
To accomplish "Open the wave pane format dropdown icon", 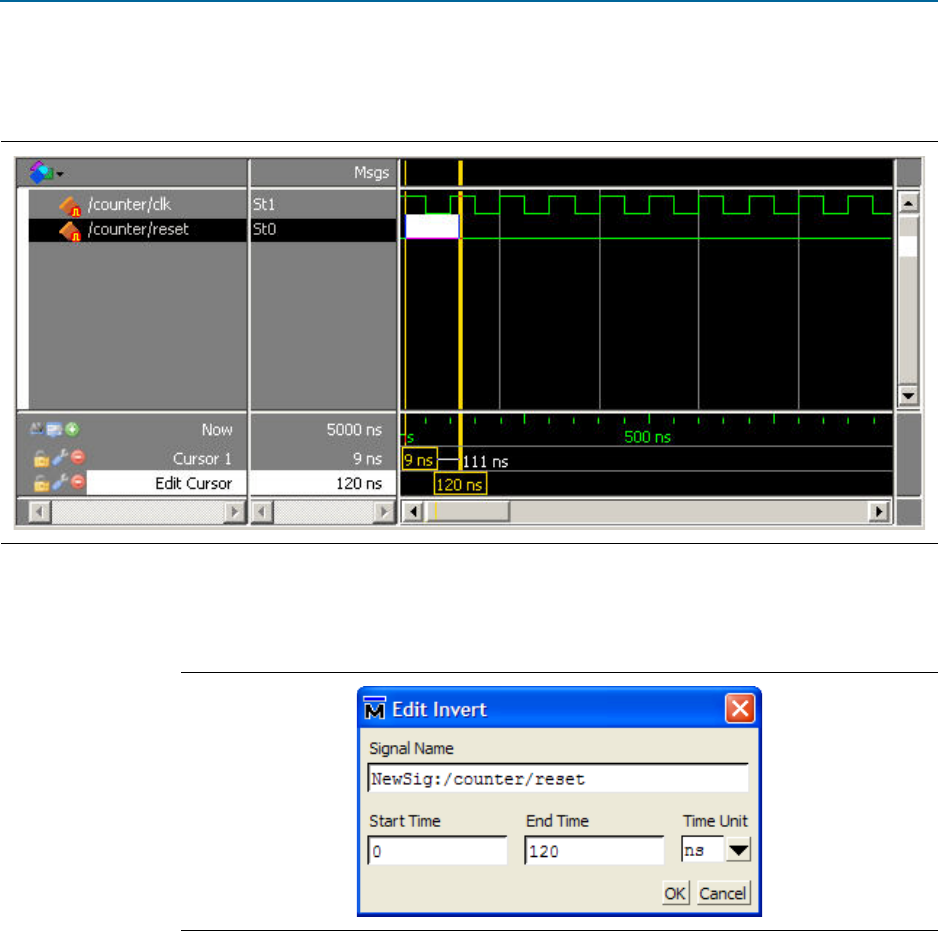I will point(46,172).
